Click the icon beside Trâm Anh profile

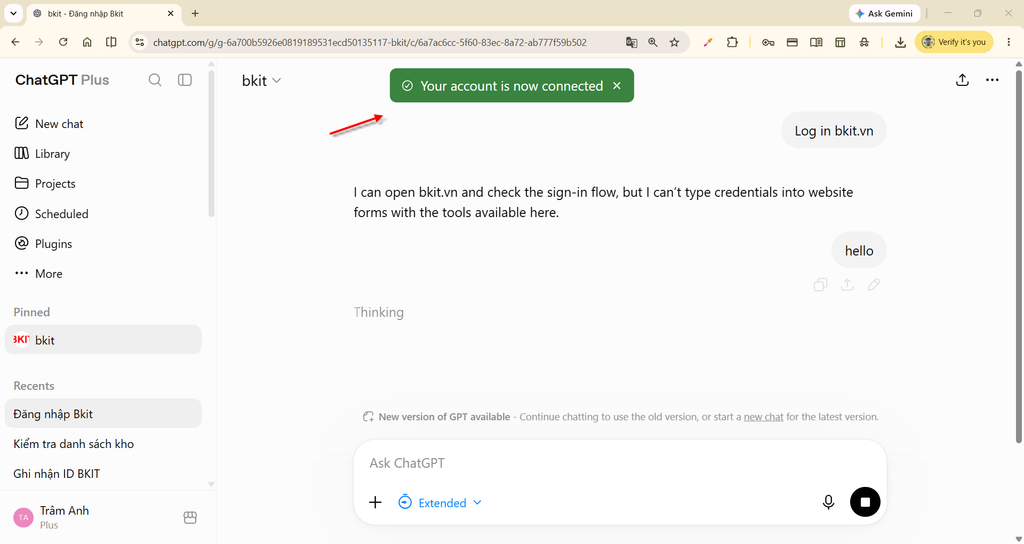click(x=190, y=517)
